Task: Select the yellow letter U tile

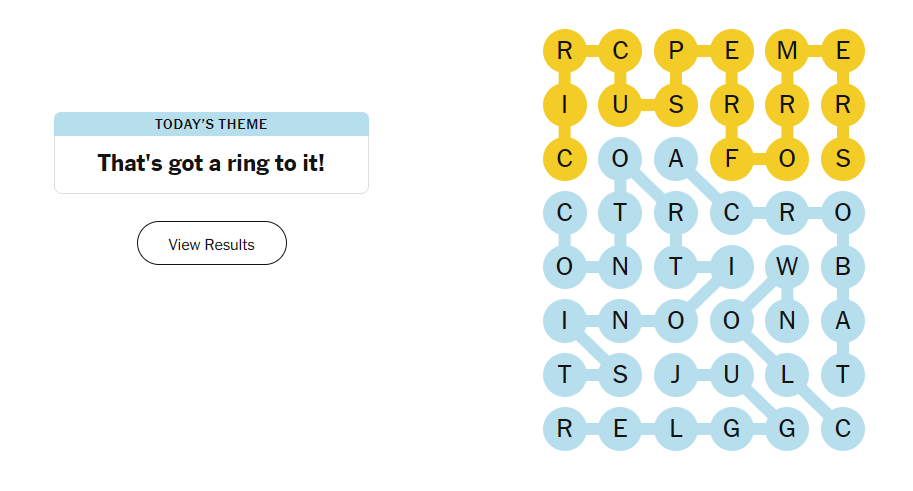Action: coord(620,105)
